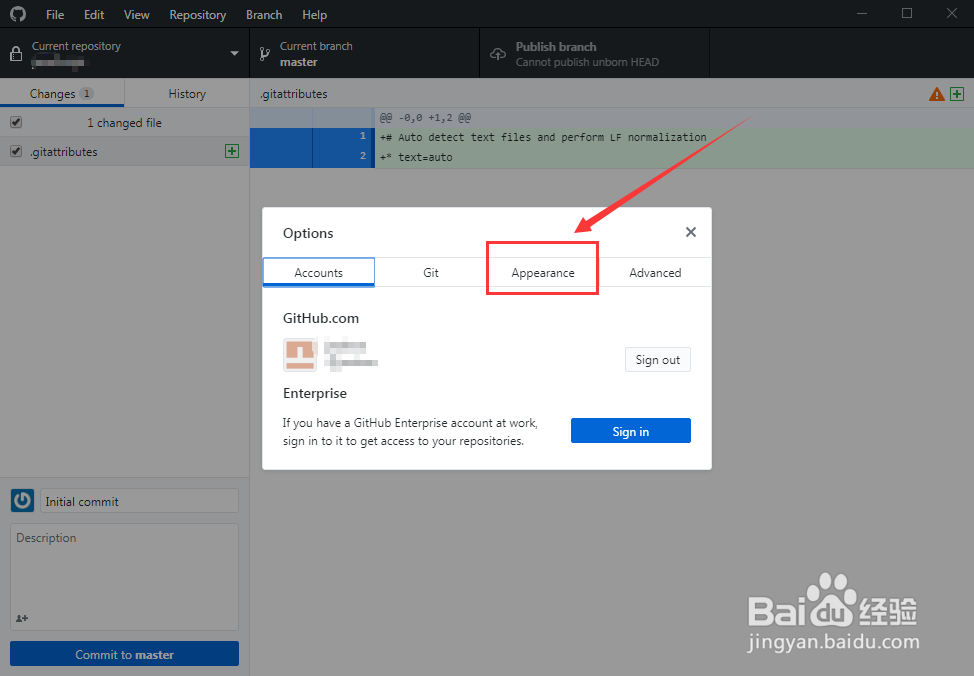The height and width of the screenshot is (676, 974).
Task: Select the Git tab in Options
Action: (x=431, y=272)
